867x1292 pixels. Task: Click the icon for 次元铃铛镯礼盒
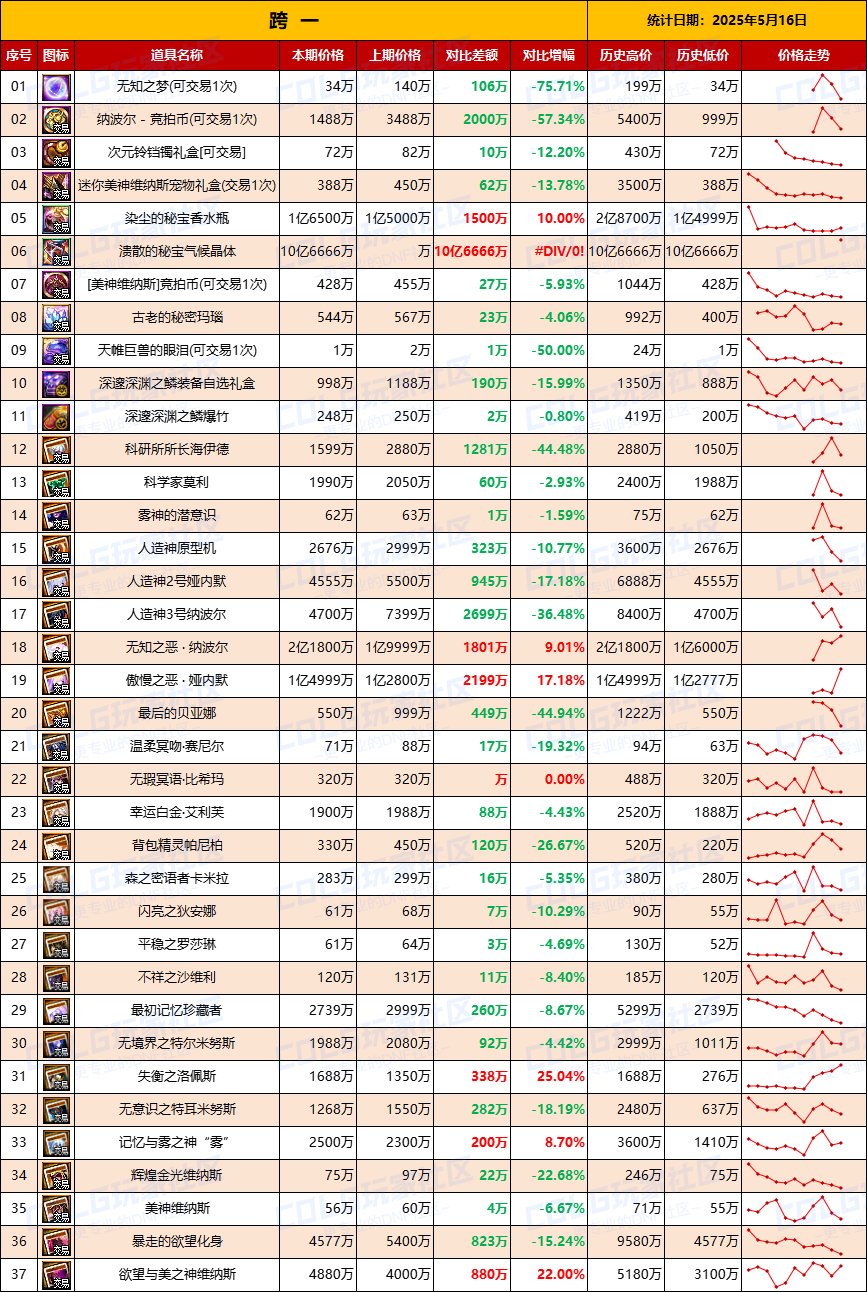coord(56,153)
